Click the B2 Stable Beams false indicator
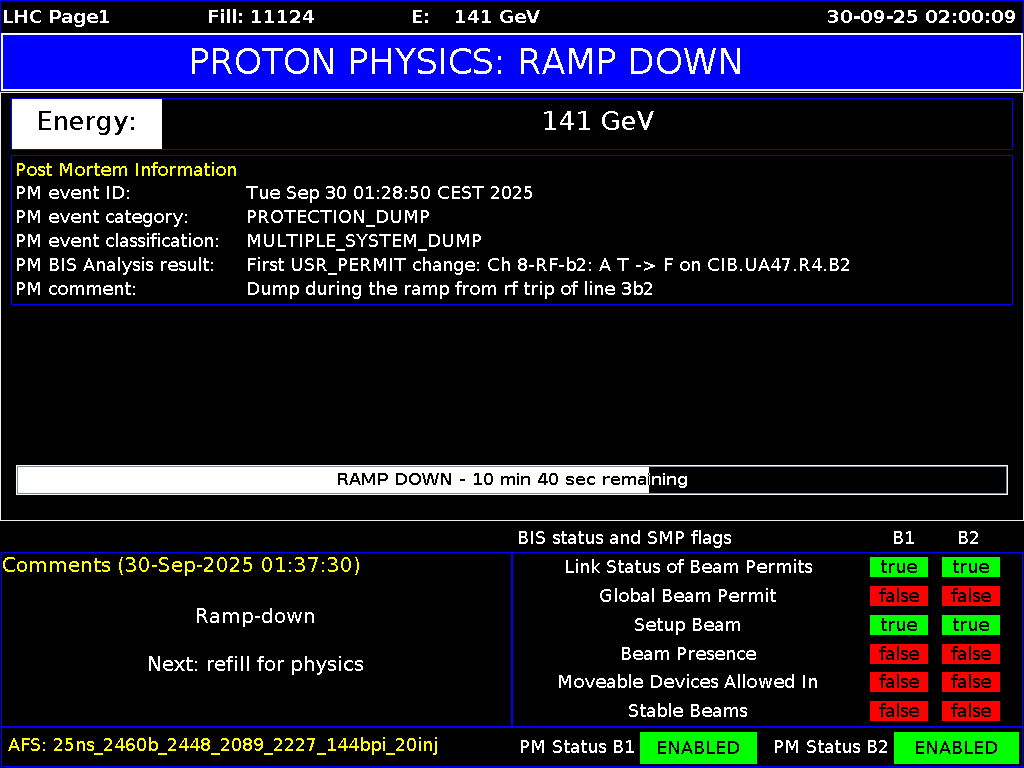Viewport: 1024px width, 768px height. click(x=968, y=711)
